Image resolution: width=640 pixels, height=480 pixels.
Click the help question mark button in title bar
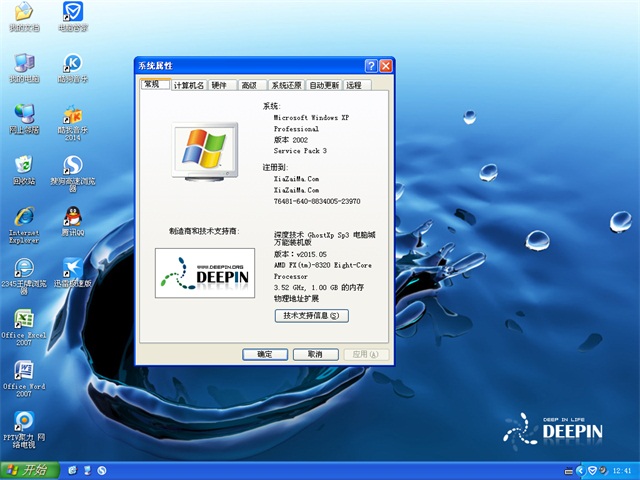coord(370,66)
